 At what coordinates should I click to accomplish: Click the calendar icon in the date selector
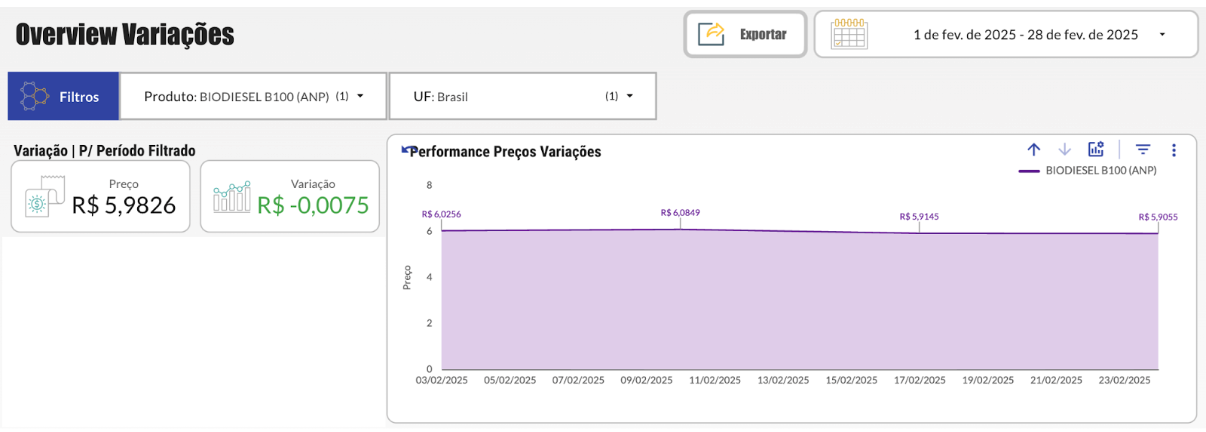tap(849, 34)
